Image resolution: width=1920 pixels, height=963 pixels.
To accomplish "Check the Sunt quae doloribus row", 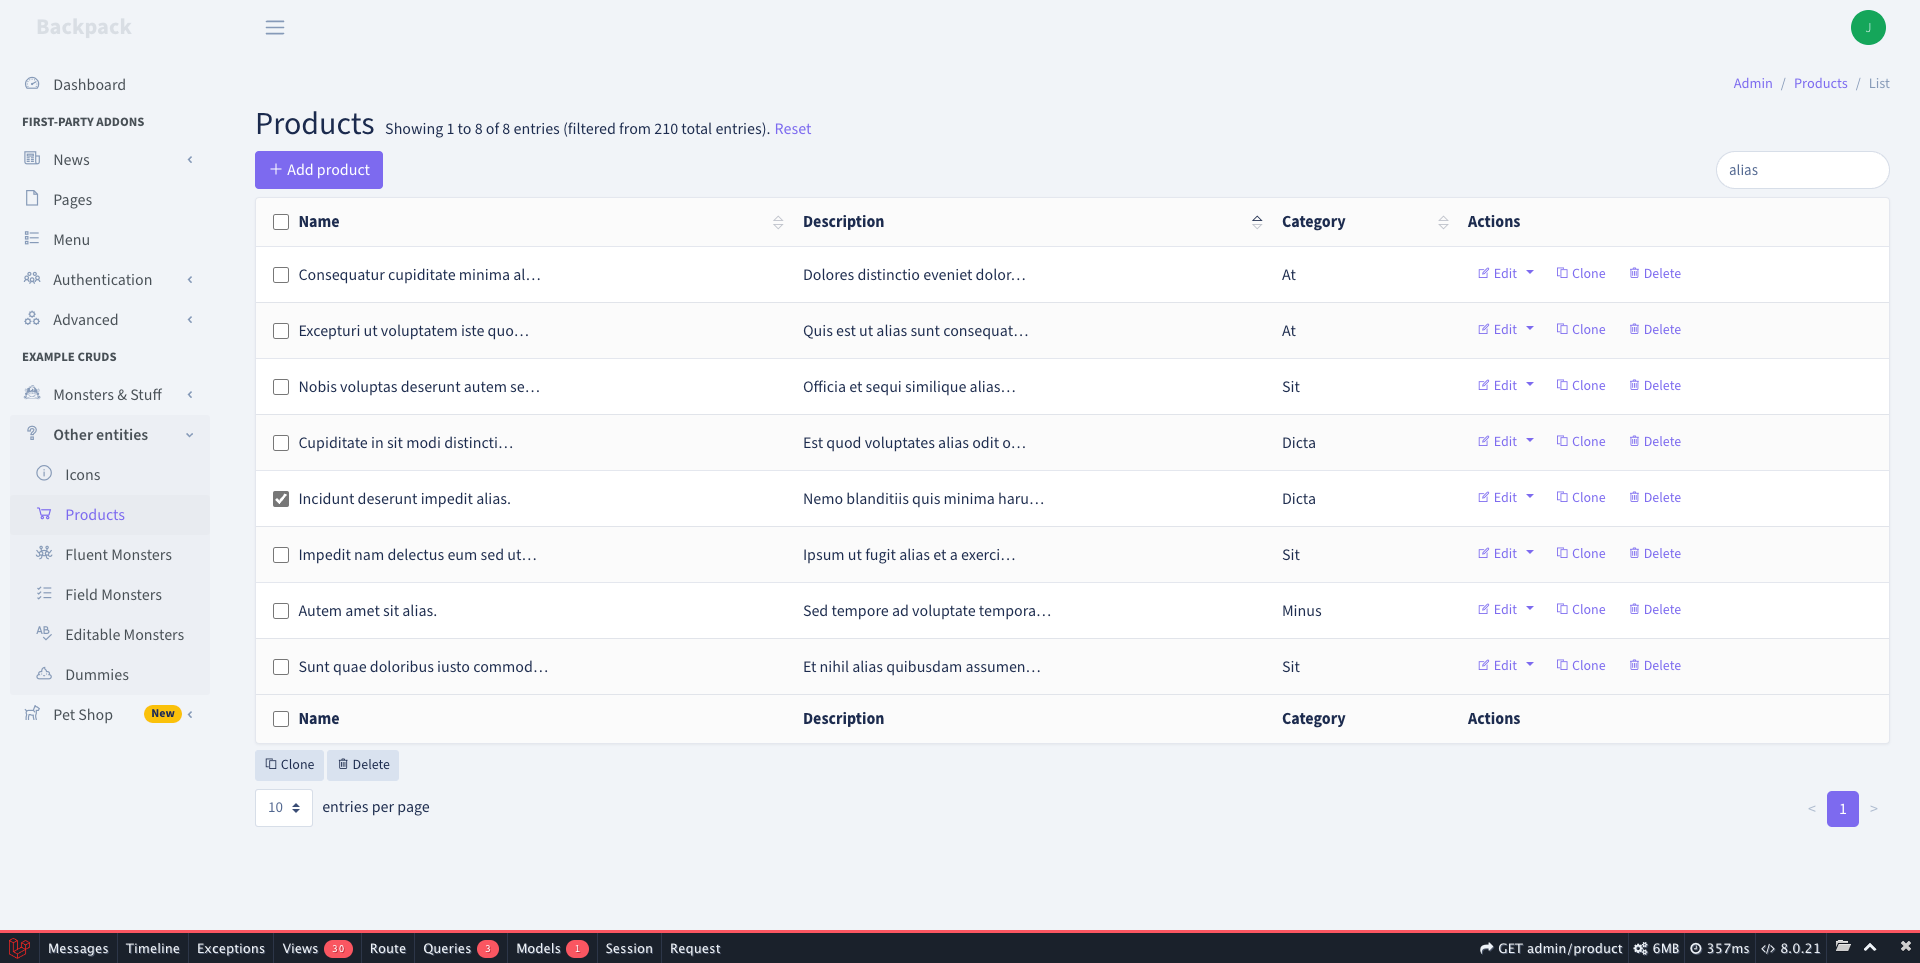I will pos(281,667).
